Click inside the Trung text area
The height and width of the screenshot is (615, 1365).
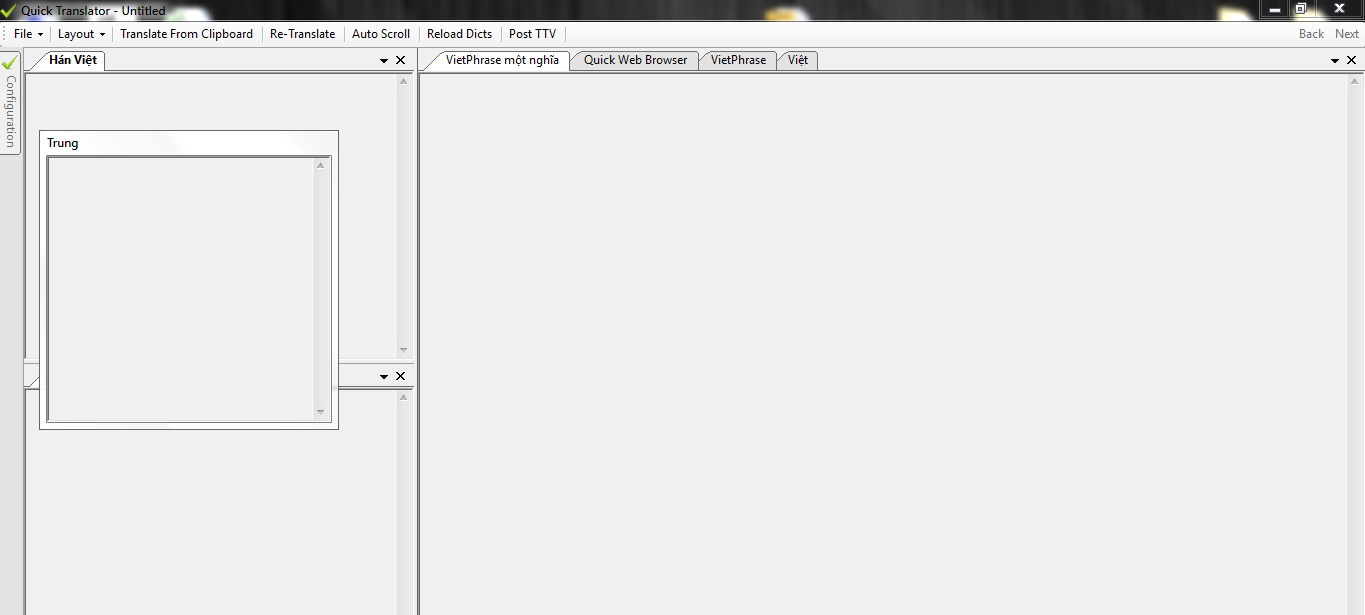pos(180,288)
